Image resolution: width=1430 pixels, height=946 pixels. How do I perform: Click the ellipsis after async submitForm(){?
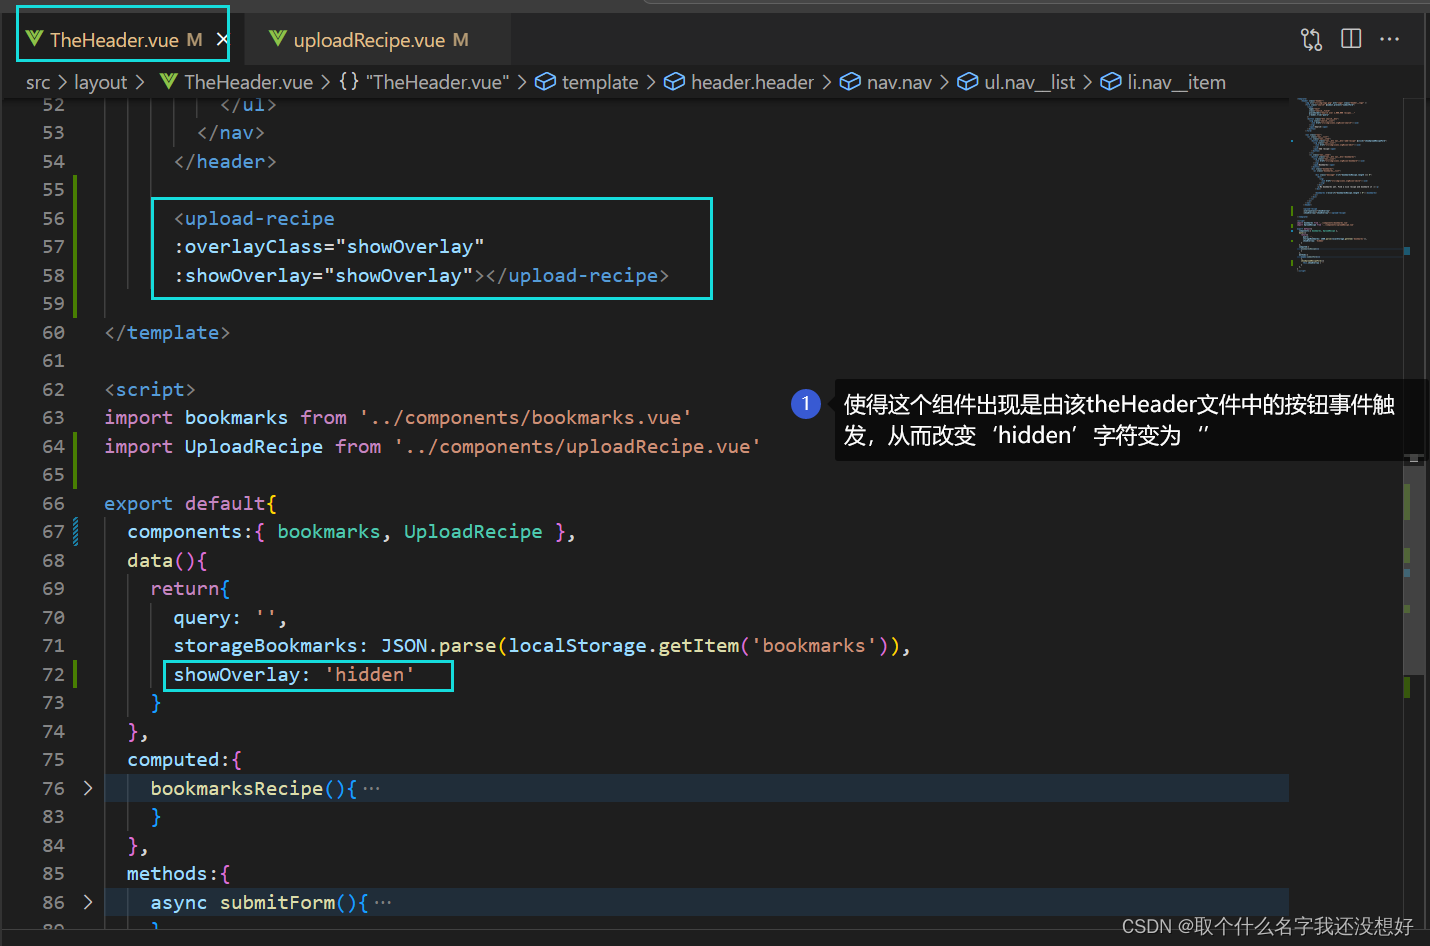383,902
